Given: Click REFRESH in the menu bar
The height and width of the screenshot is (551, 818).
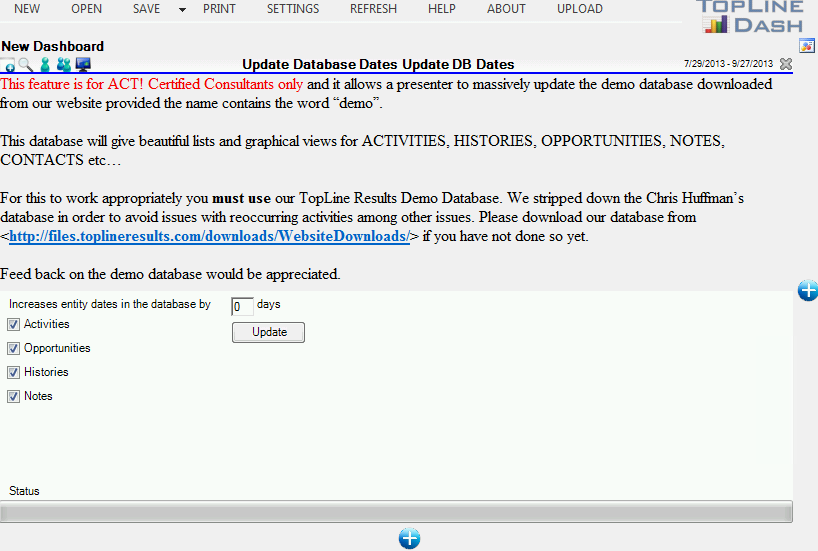Looking at the screenshot, I should click(x=374, y=9).
